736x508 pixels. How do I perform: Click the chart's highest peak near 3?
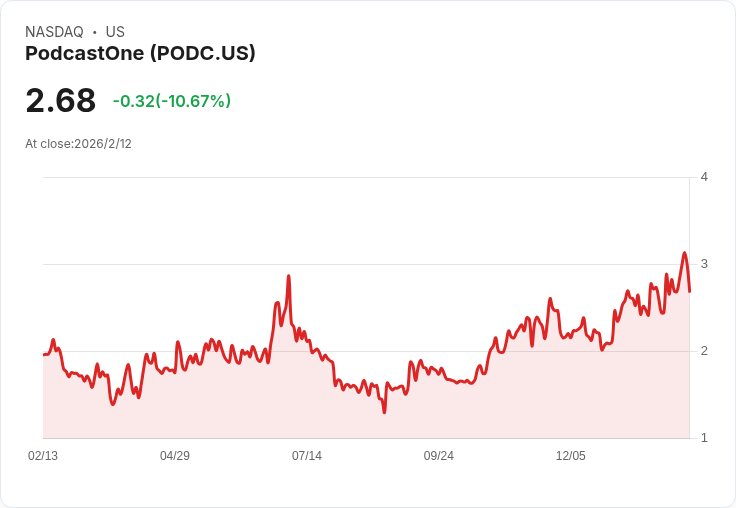click(x=684, y=253)
